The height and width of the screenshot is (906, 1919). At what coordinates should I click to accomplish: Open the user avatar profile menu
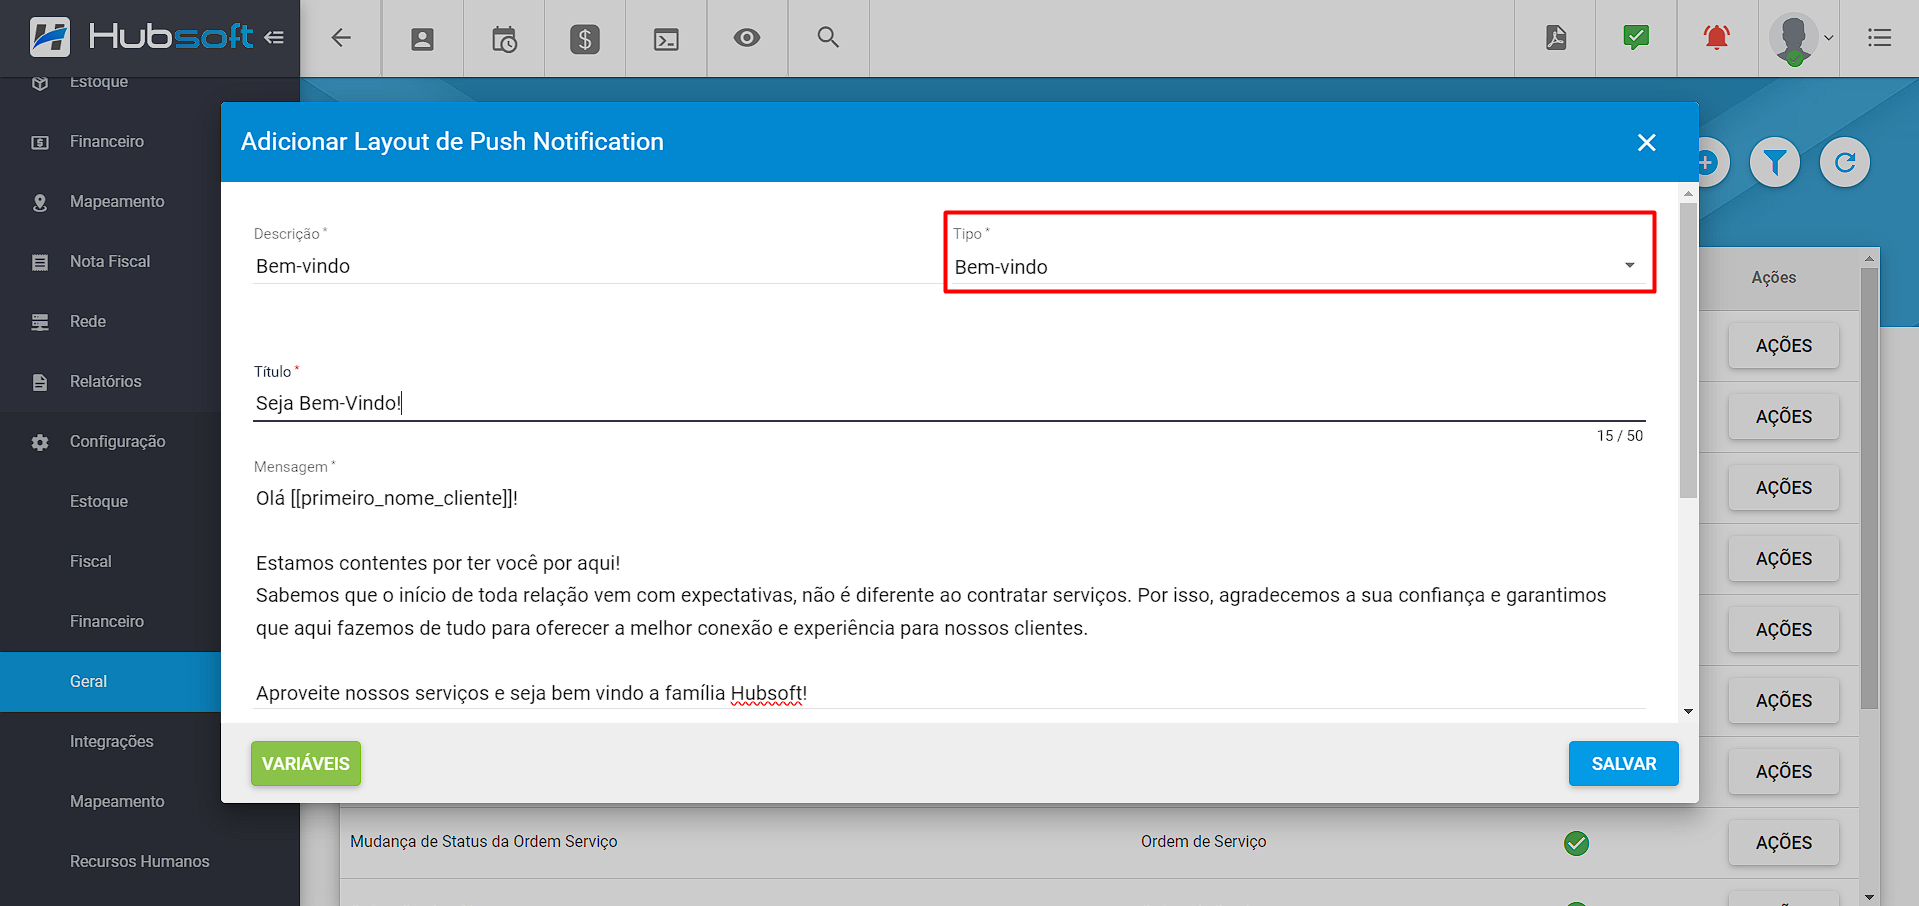coord(1800,39)
